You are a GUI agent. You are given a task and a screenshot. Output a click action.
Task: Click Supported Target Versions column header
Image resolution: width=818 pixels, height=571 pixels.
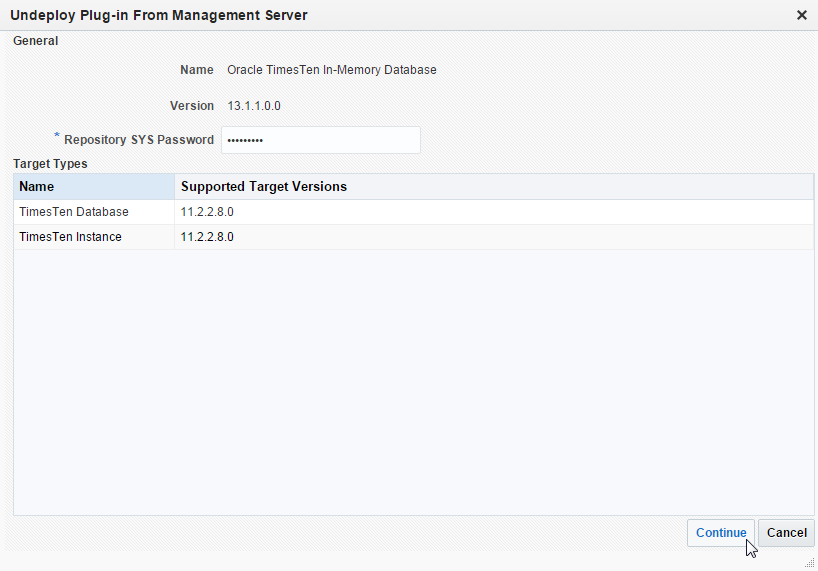tap(494, 187)
